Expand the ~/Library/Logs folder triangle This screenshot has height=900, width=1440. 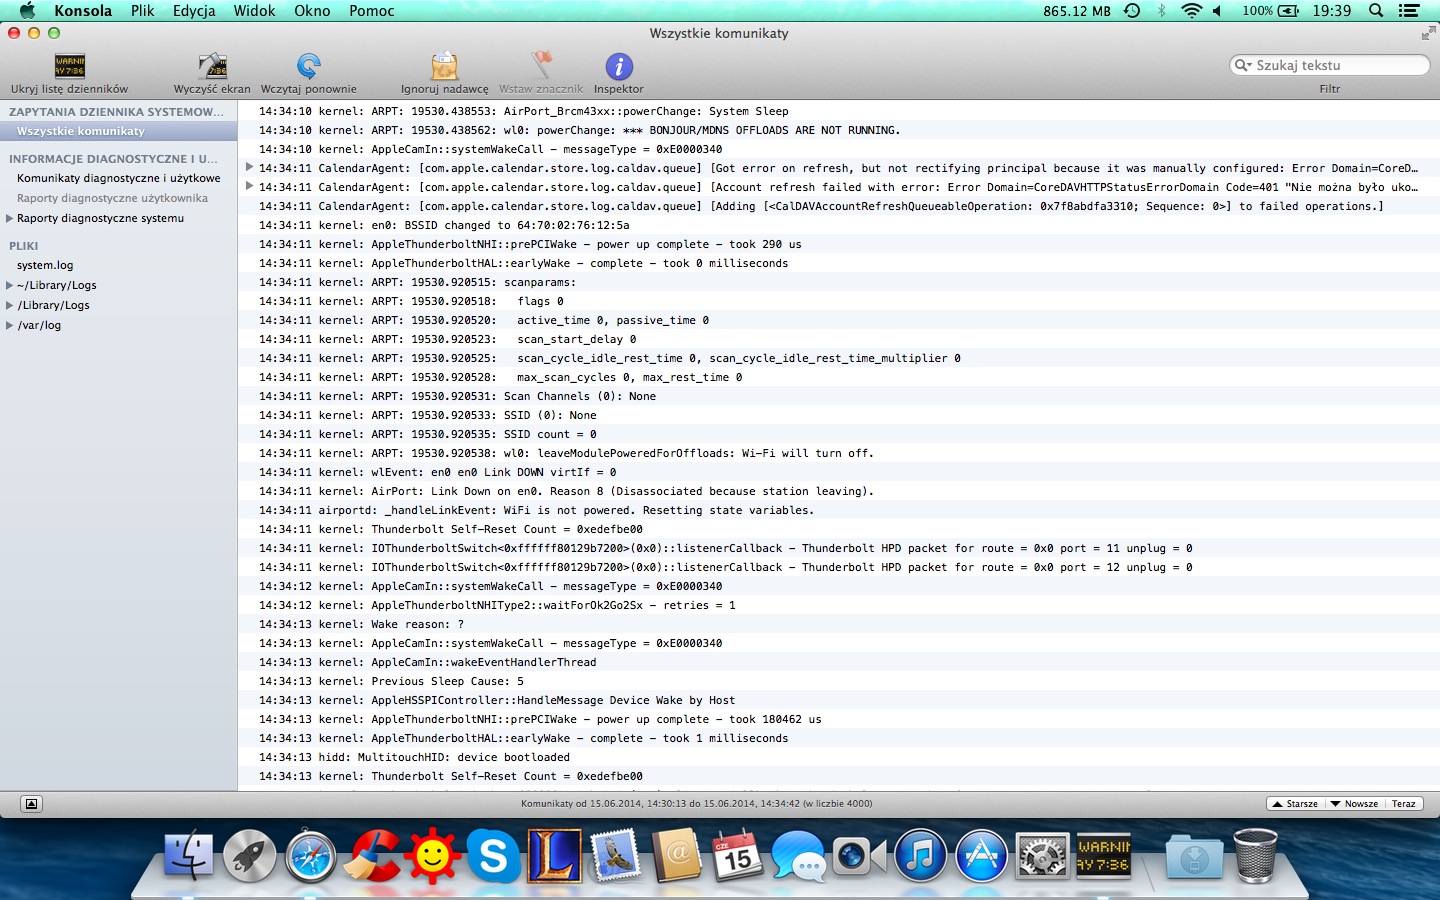10,285
